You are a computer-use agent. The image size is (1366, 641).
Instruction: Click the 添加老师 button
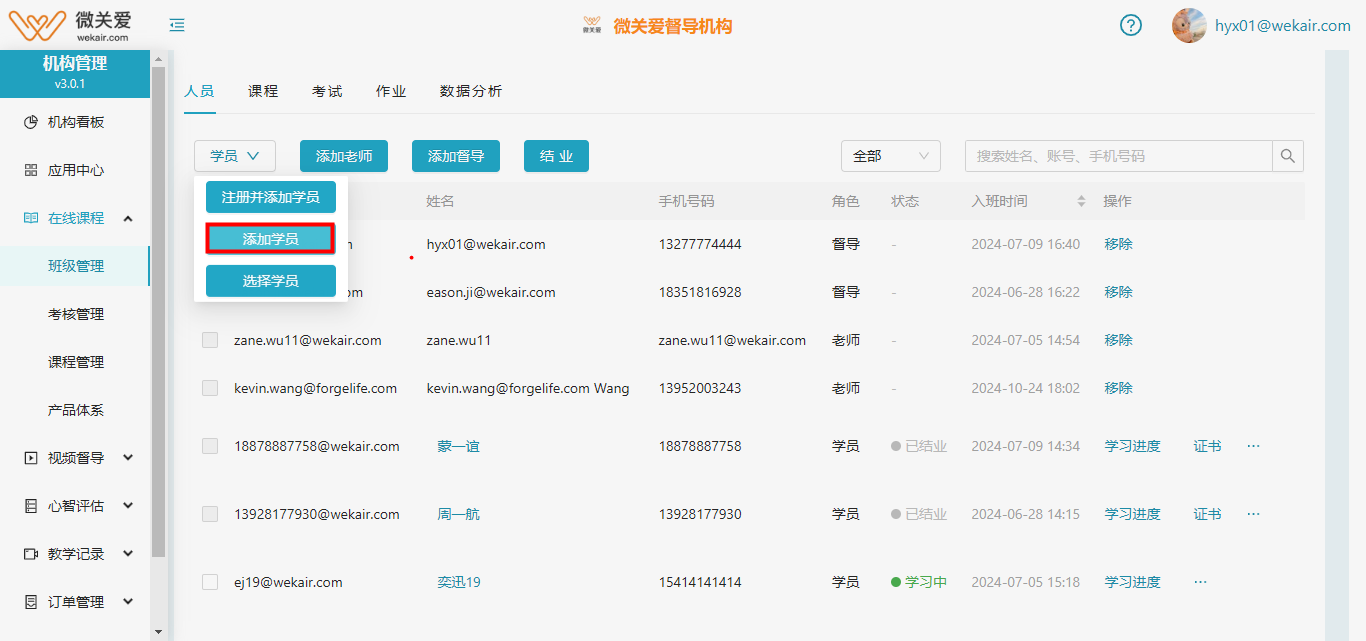[x=344, y=156]
